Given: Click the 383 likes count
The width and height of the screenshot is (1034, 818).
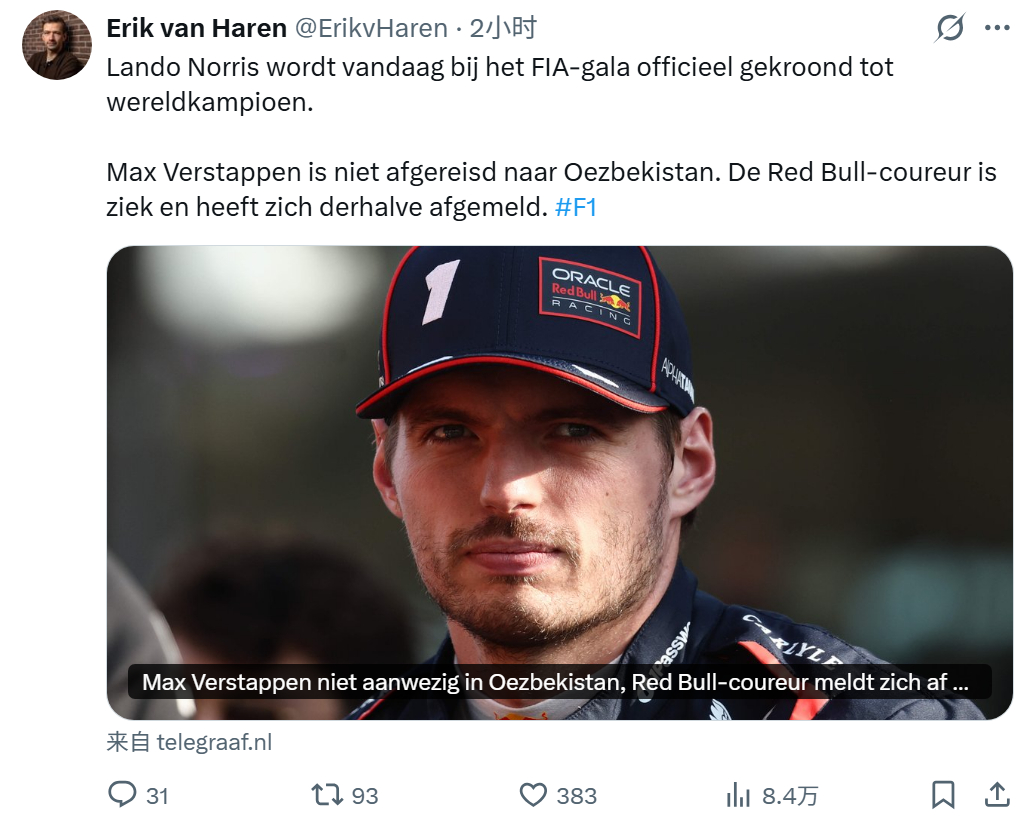Looking at the screenshot, I should pyautogui.click(x=576, y=796).
